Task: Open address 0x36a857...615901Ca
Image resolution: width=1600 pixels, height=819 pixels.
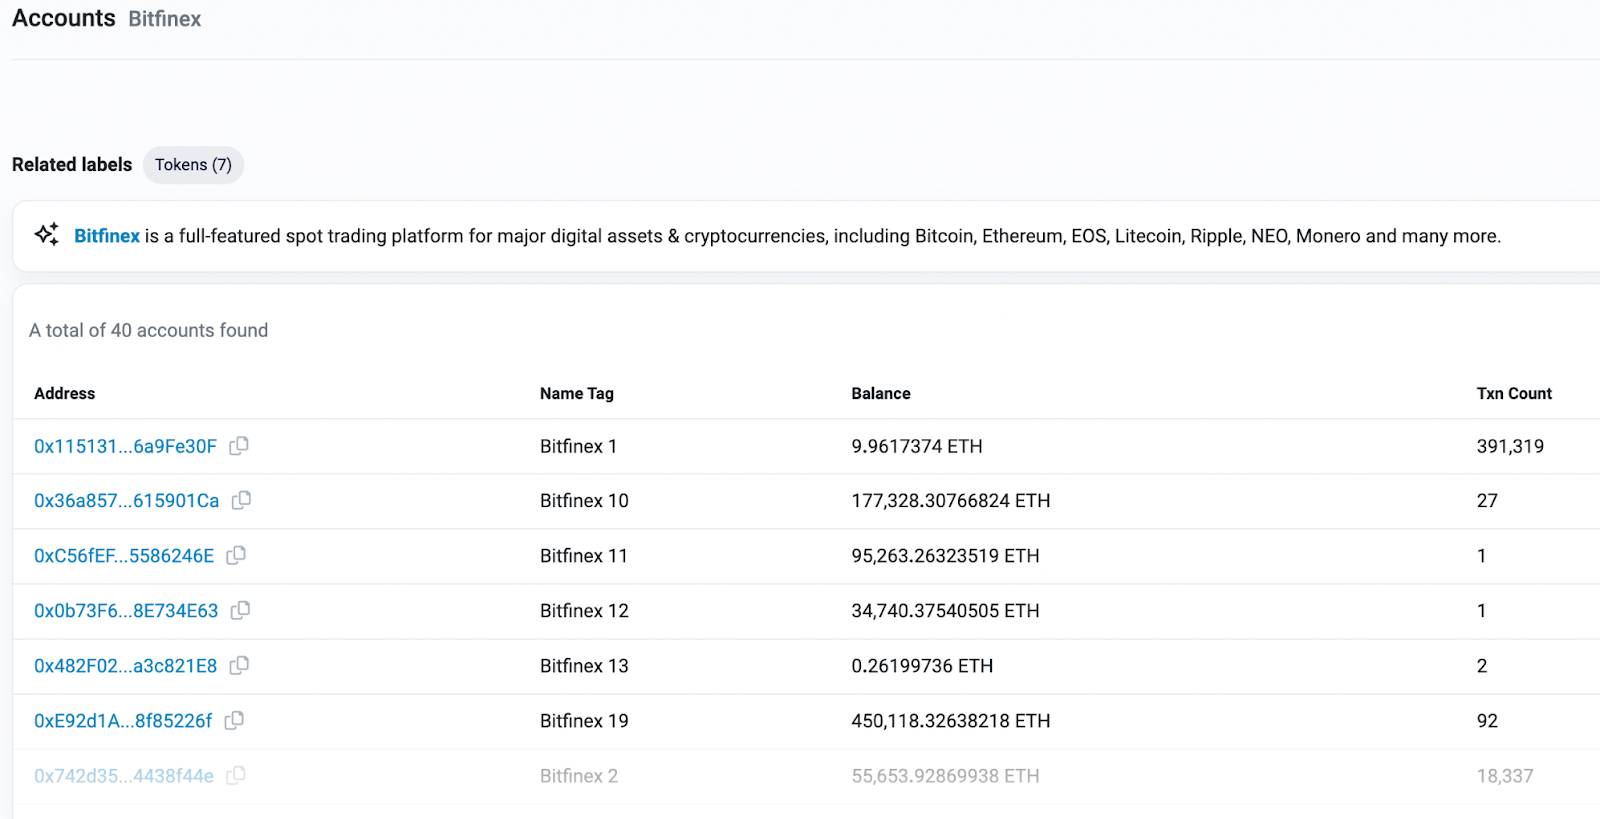Action: [126, 500]
